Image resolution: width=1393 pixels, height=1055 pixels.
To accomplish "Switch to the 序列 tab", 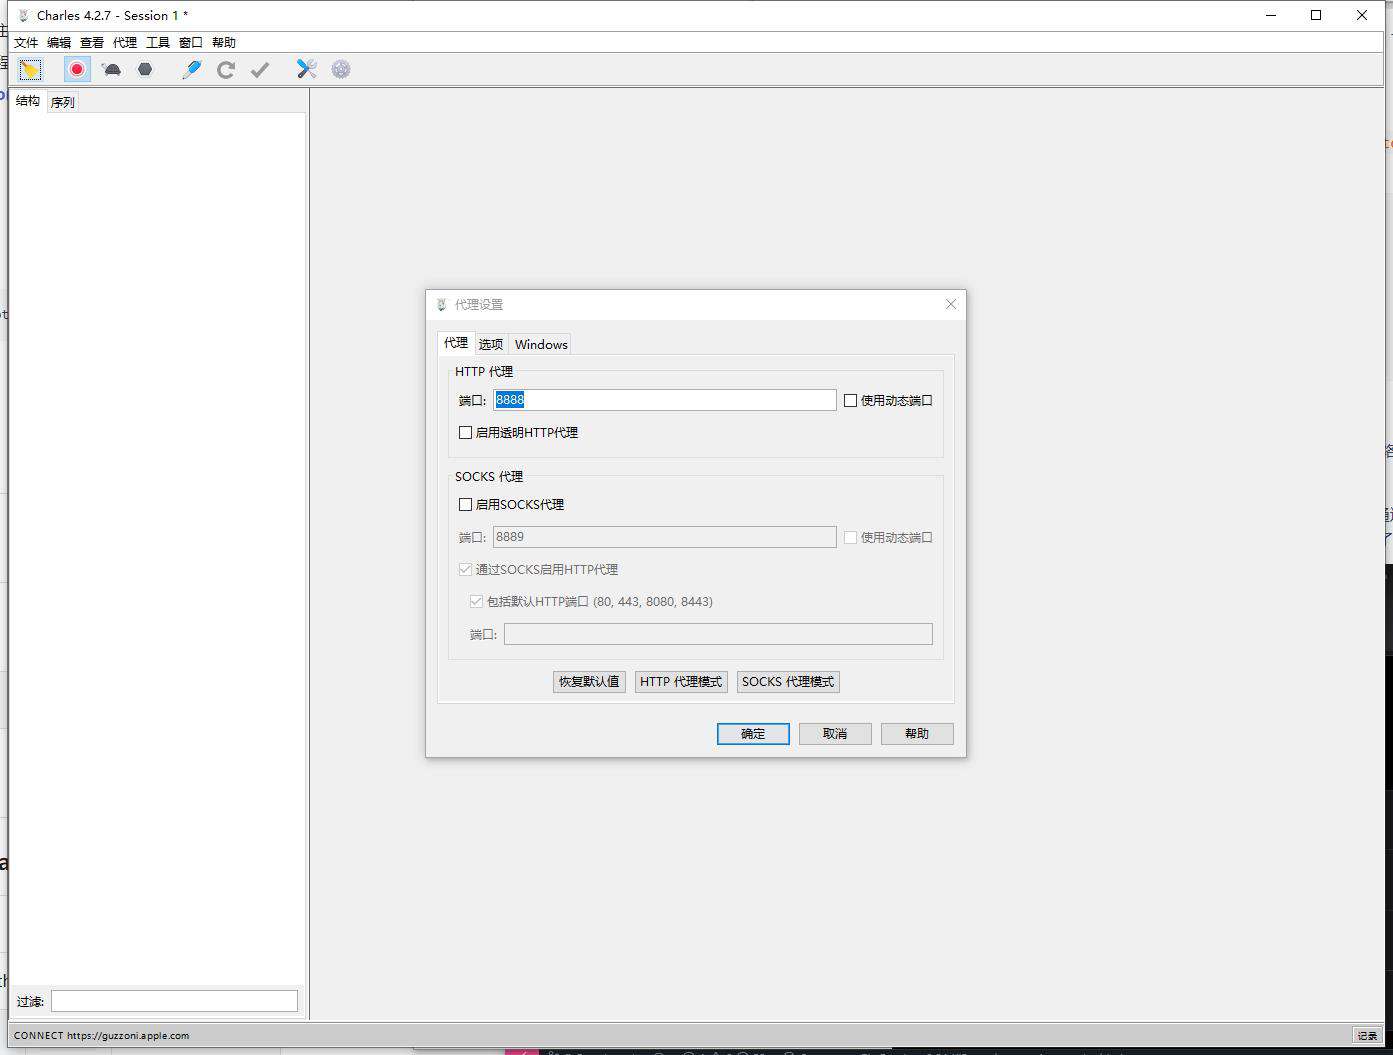I will tap(62, 102).
